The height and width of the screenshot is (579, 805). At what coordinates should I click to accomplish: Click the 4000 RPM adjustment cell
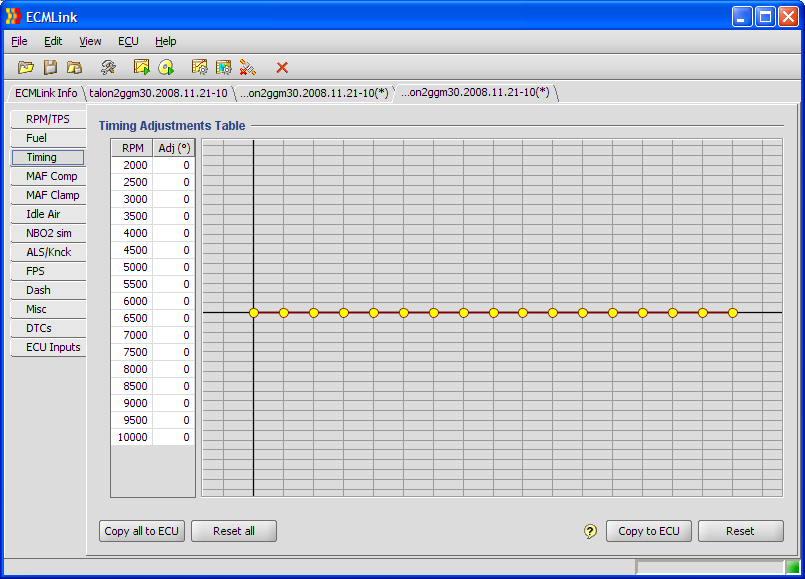[x=172, y=233]
